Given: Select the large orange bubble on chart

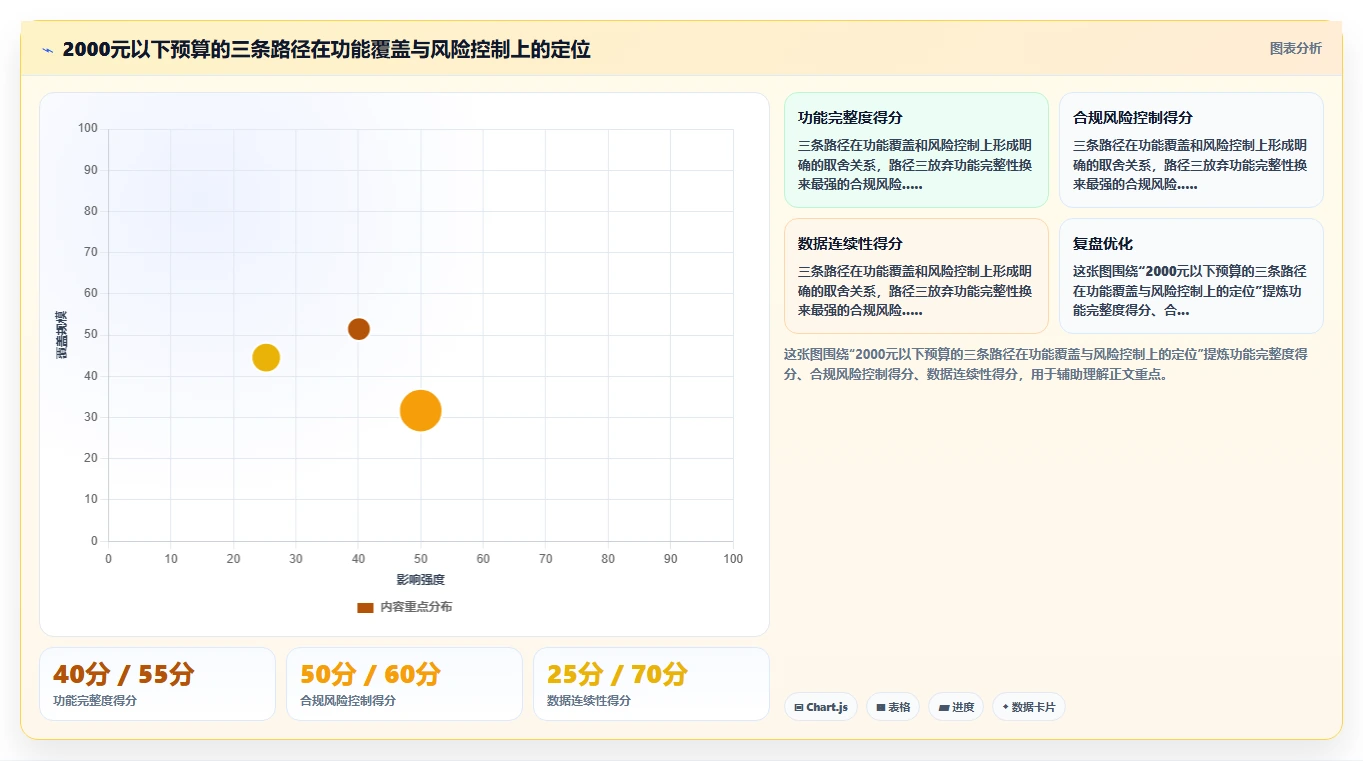Looking at the screenshot, I should [421, 411].
